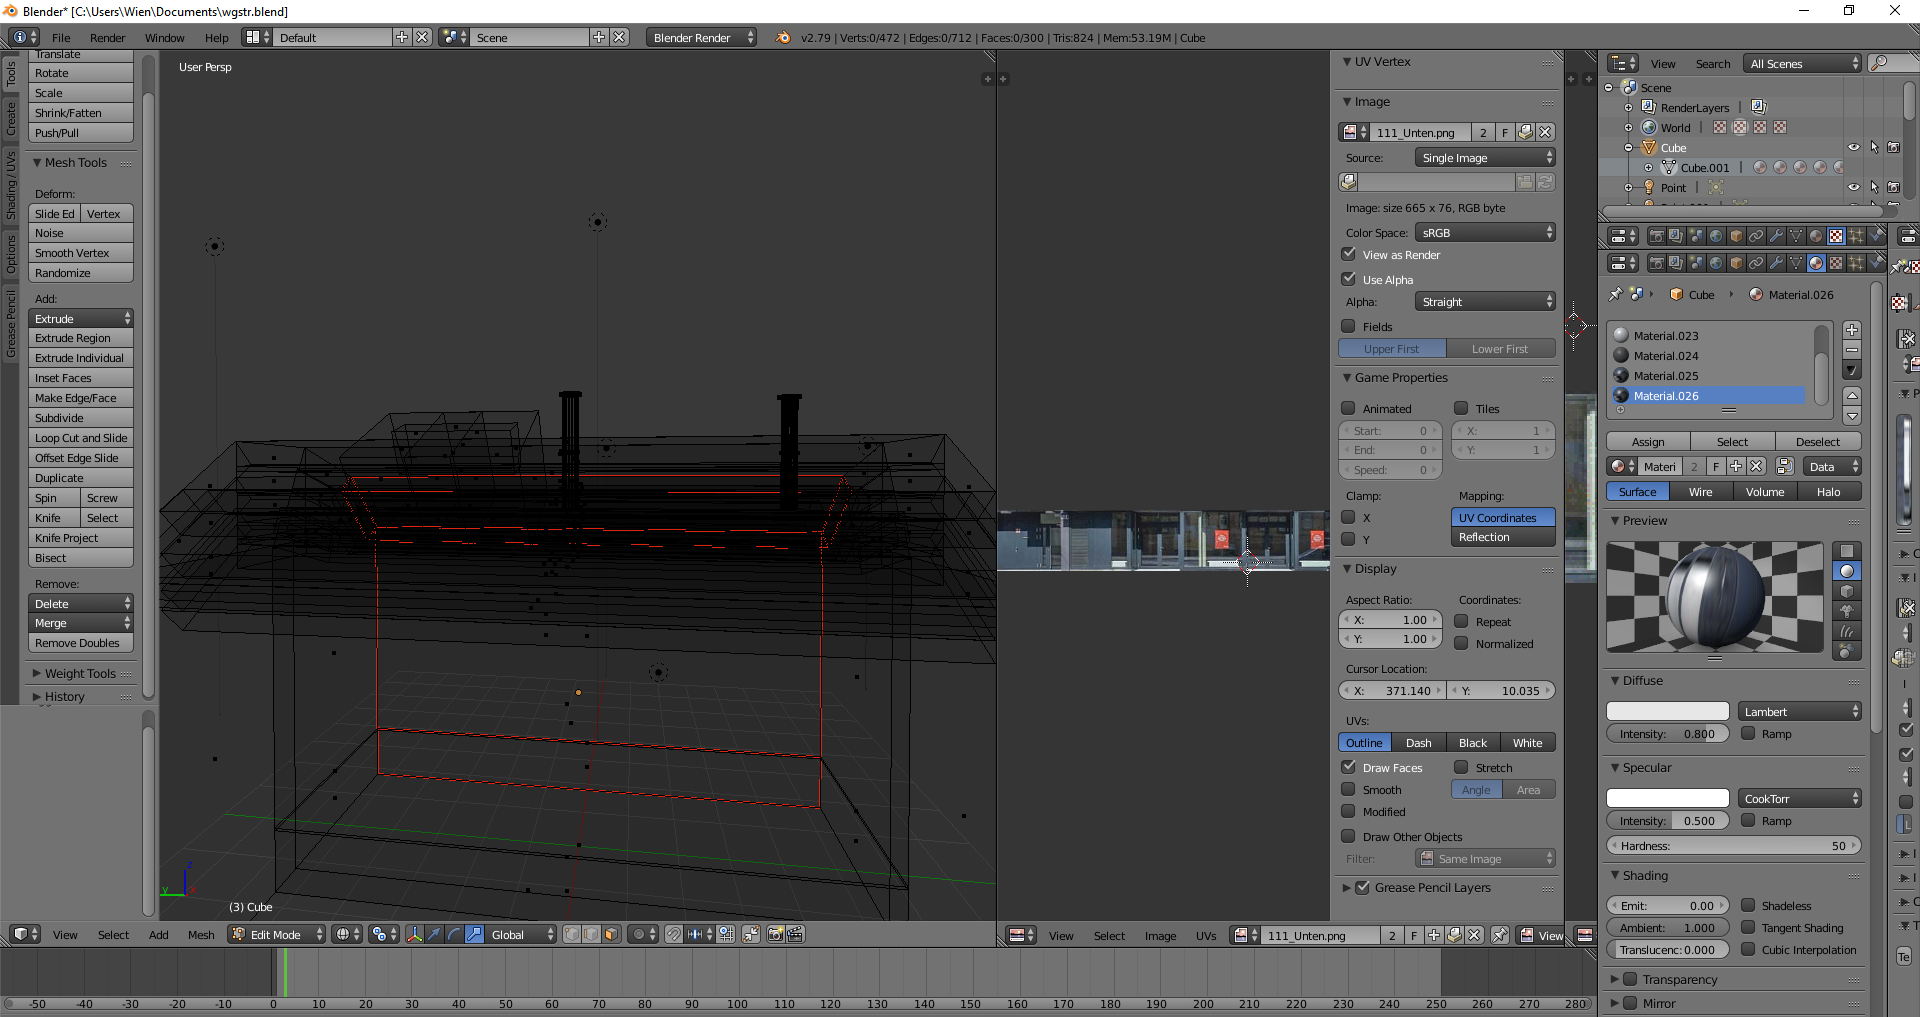Click the add material slot plus button
This screenshot has height=1017, width=1920.
1852,330
